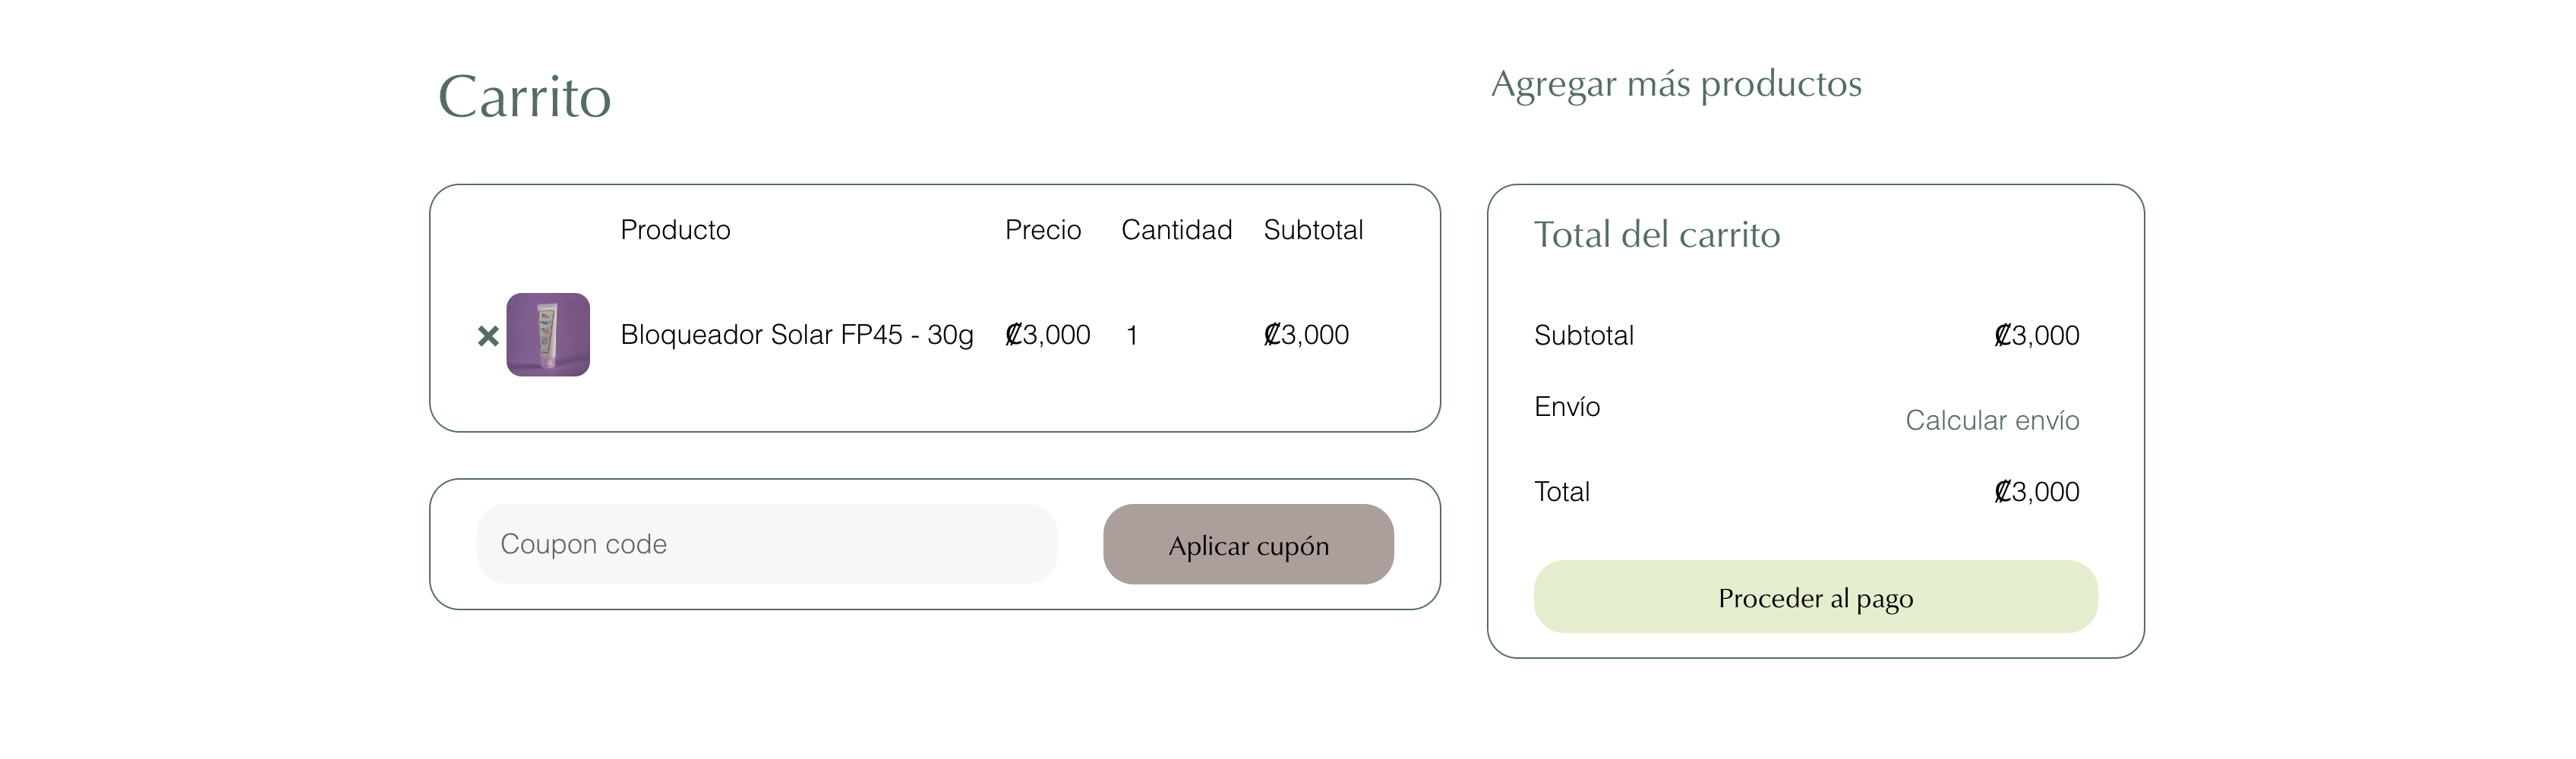Click the Total amount ₡3,000 in cart totals
Viewport: 2576px width, 759px height.
(2036, 492)
